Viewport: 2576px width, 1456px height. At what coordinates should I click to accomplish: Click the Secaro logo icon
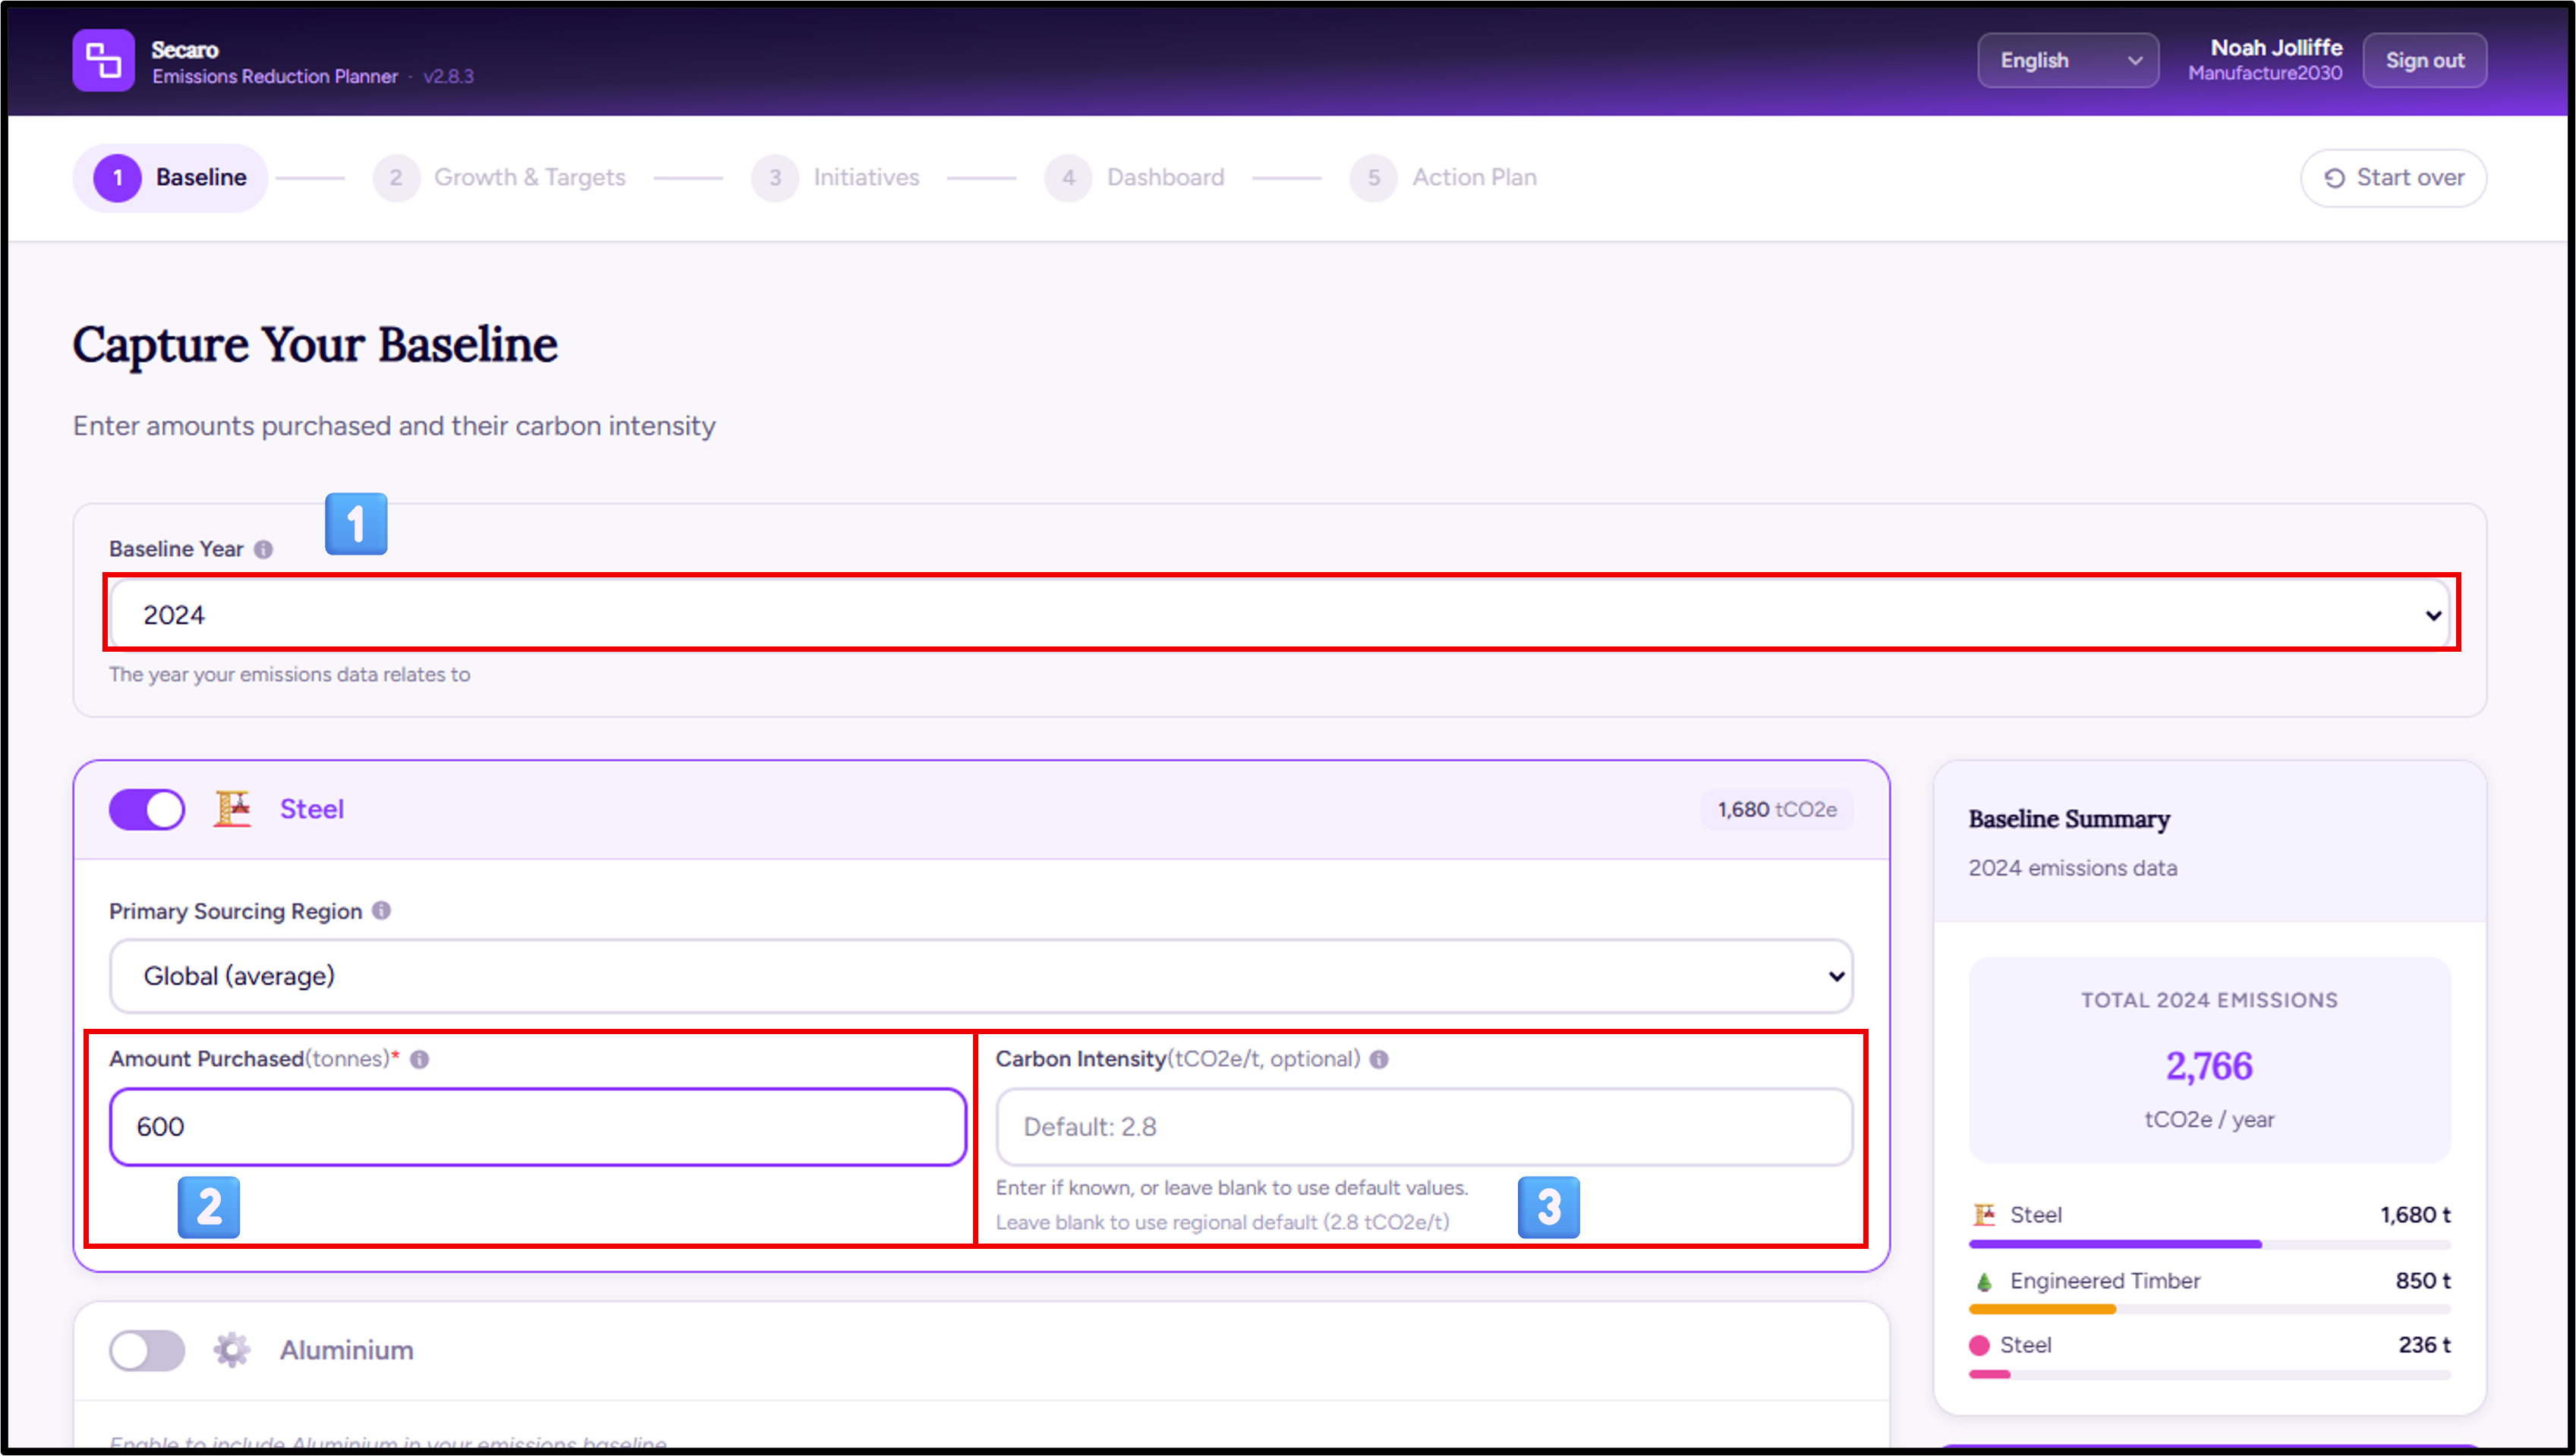(x=103, y=60)
